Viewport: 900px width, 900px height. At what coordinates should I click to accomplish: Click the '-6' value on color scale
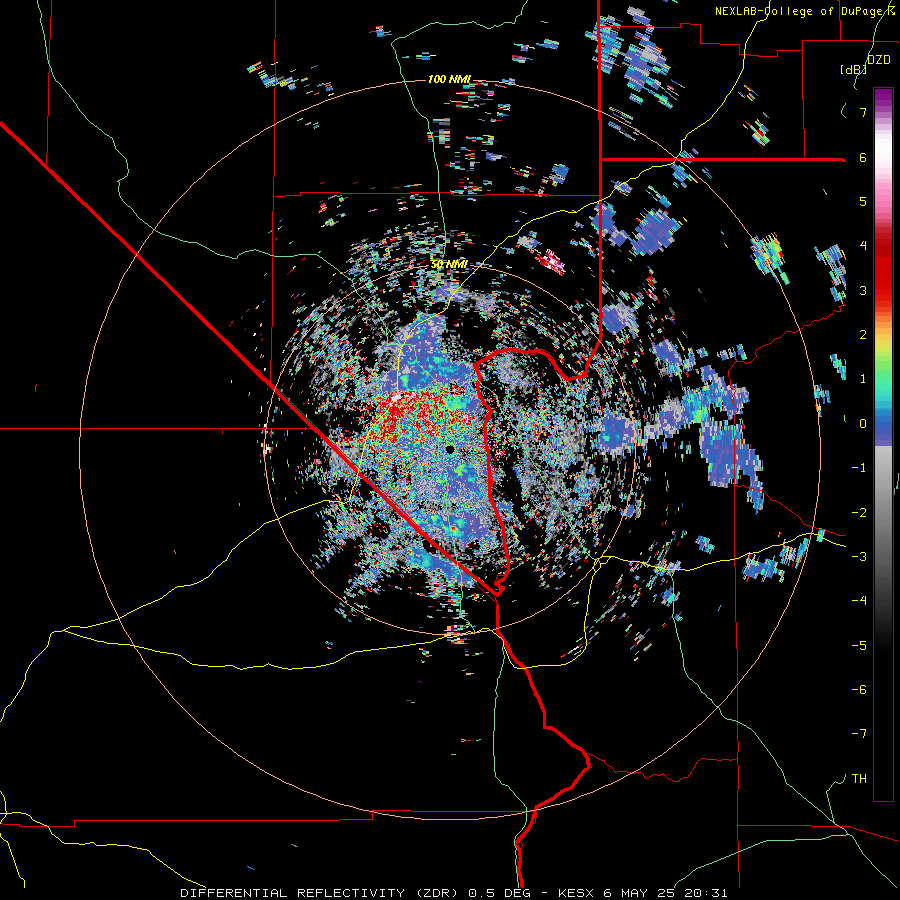[x=859, y=690]
